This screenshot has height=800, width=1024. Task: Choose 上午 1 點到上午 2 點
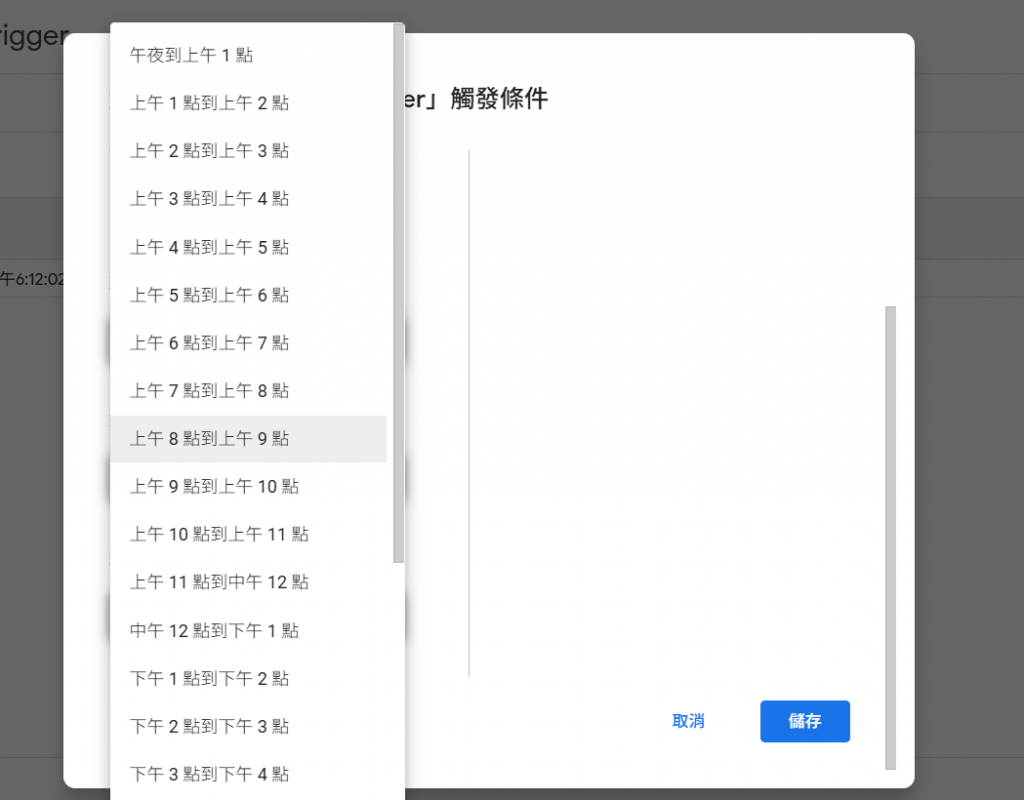pyautogui.click(x=248, y=103)
